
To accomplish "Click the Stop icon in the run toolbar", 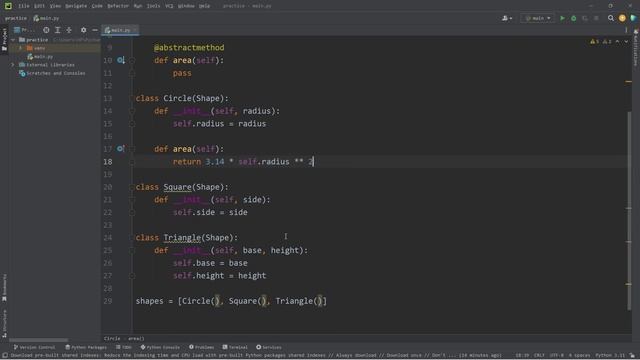I will [596, 18].
